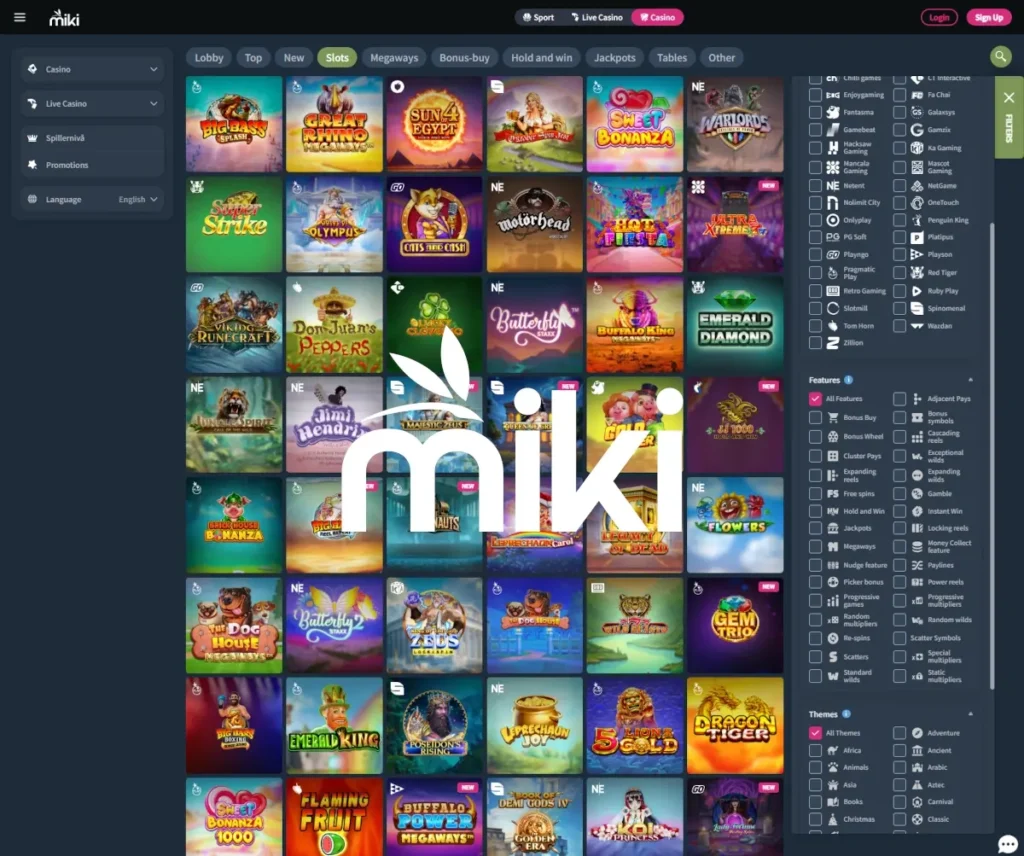Open the Flaming Fruit game thumbnail
1024x856 pixels.
[334, 817]
